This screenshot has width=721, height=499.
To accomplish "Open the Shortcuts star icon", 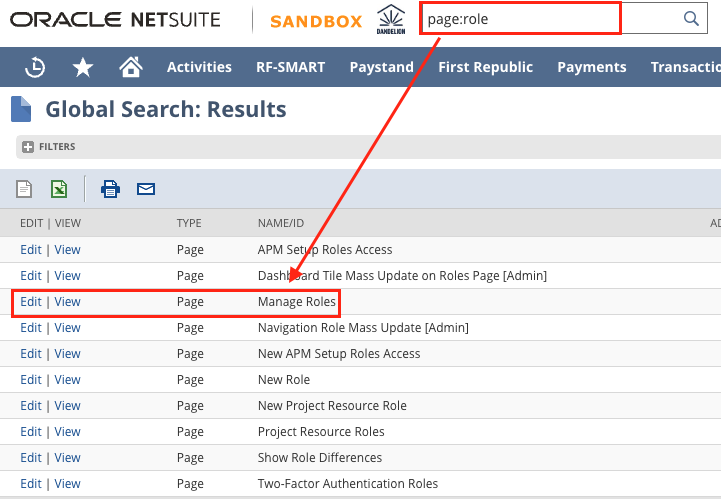I will [83, 67].
